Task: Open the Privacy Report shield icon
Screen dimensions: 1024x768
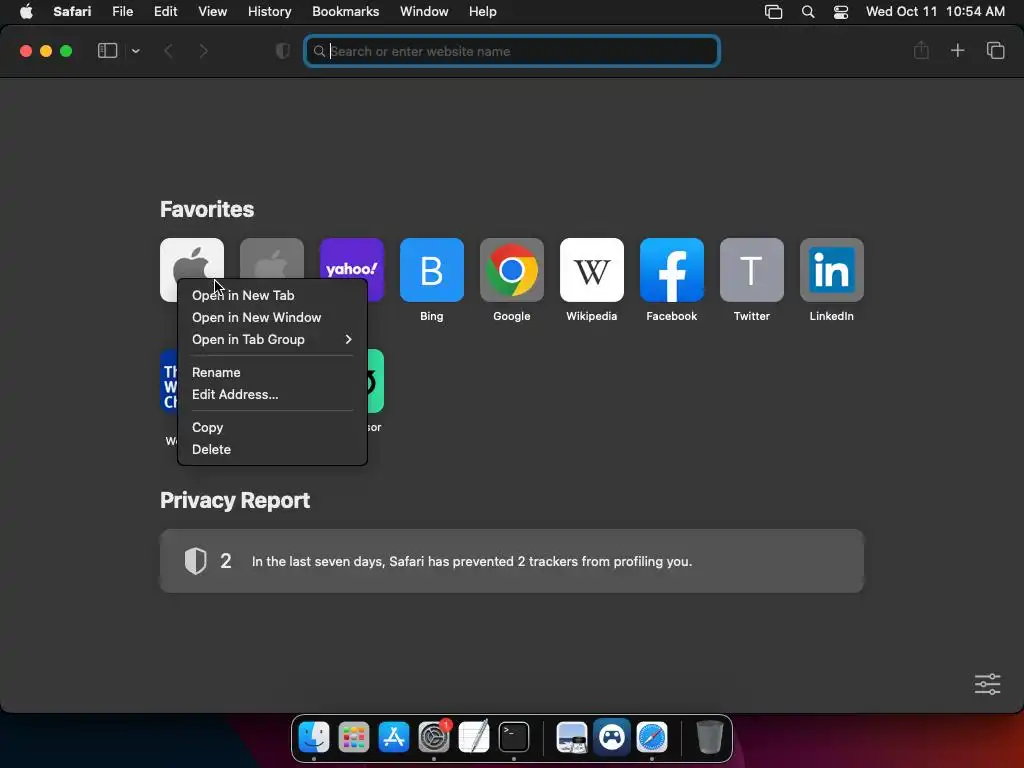Action: [283, 51]
